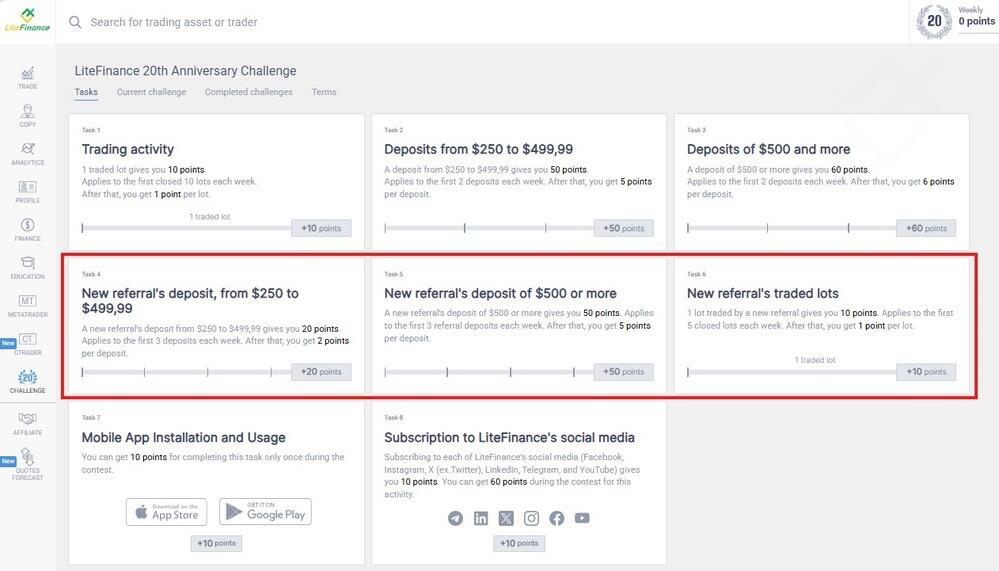Click New referral's deposit, from $250 to $499,99 title
Screen dimensions: 999x571
pyautogui.click(x=190, y=301)
